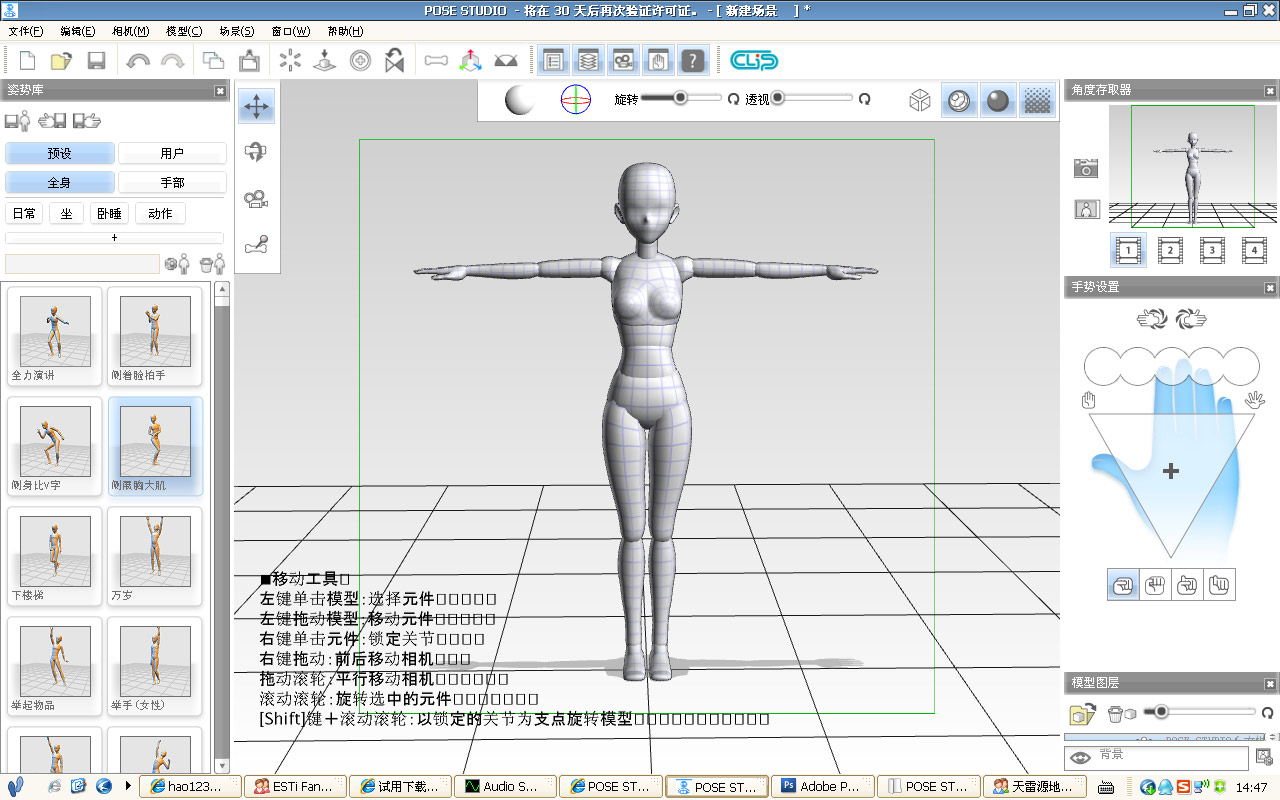The height and width of the screenshot is (800, 1280).
Task: Expand the pose category plus bar
Action: click(114, 238)
